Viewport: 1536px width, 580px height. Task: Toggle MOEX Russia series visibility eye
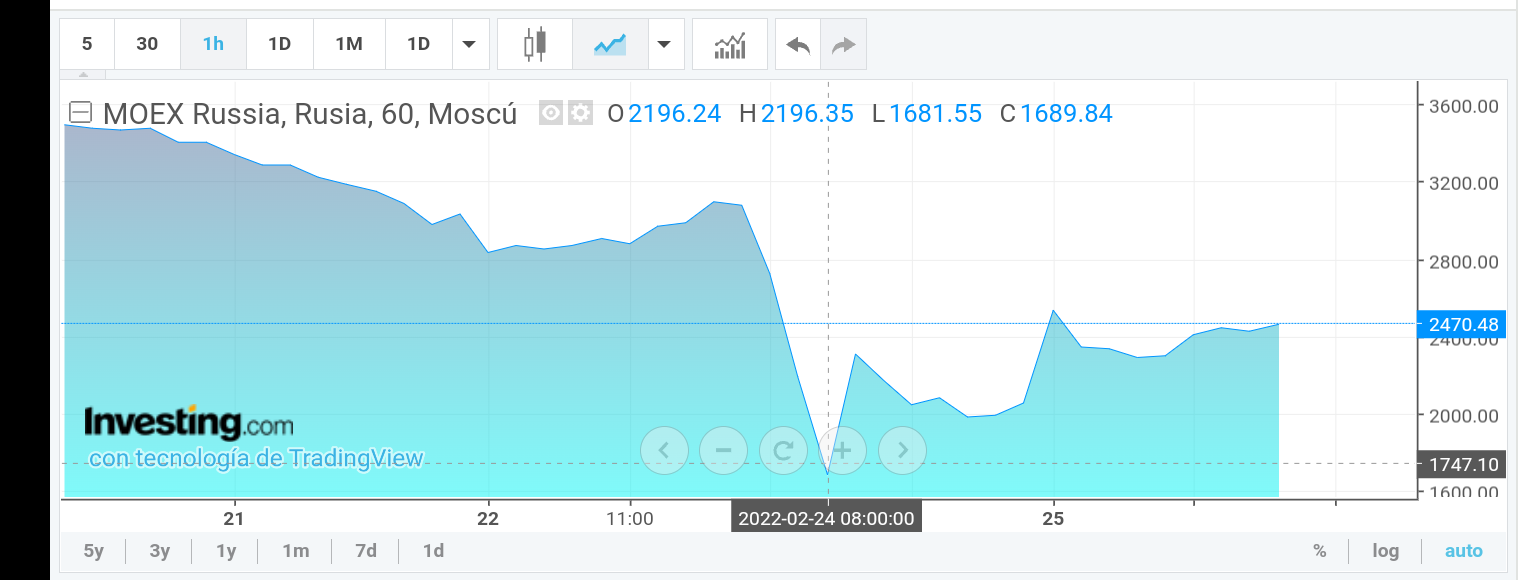[551, 113]
